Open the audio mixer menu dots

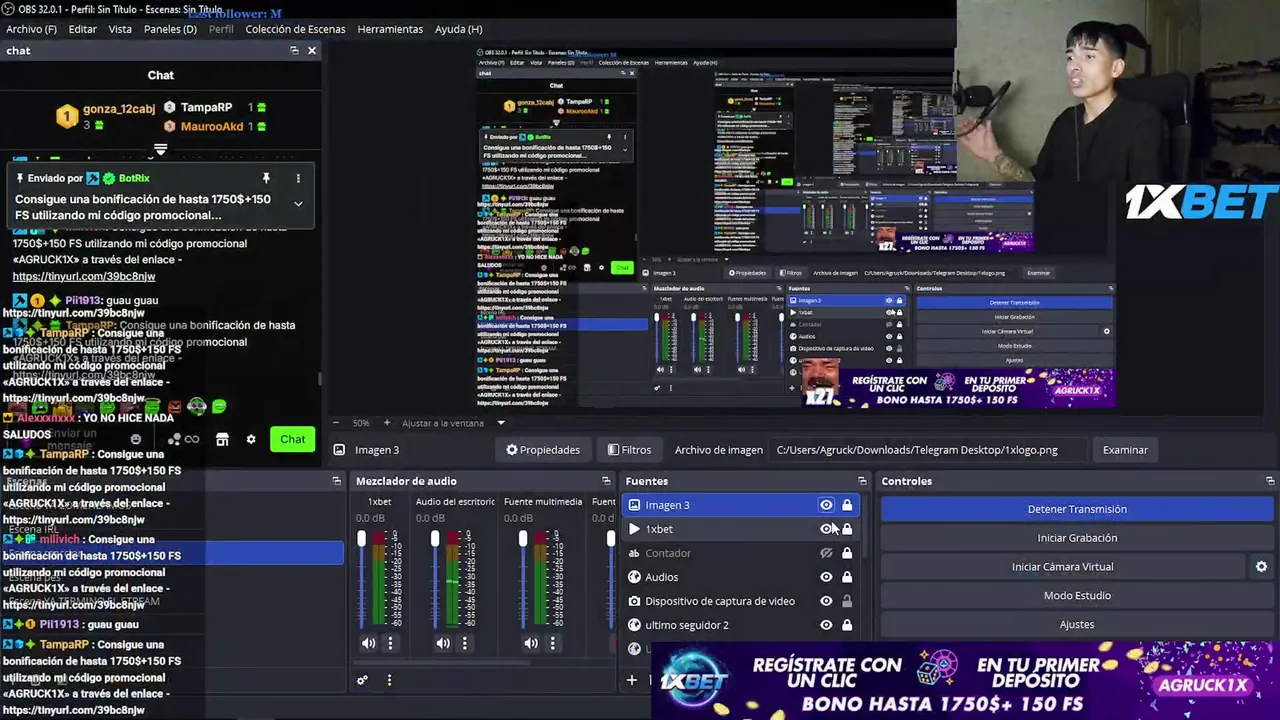[389, 680]
